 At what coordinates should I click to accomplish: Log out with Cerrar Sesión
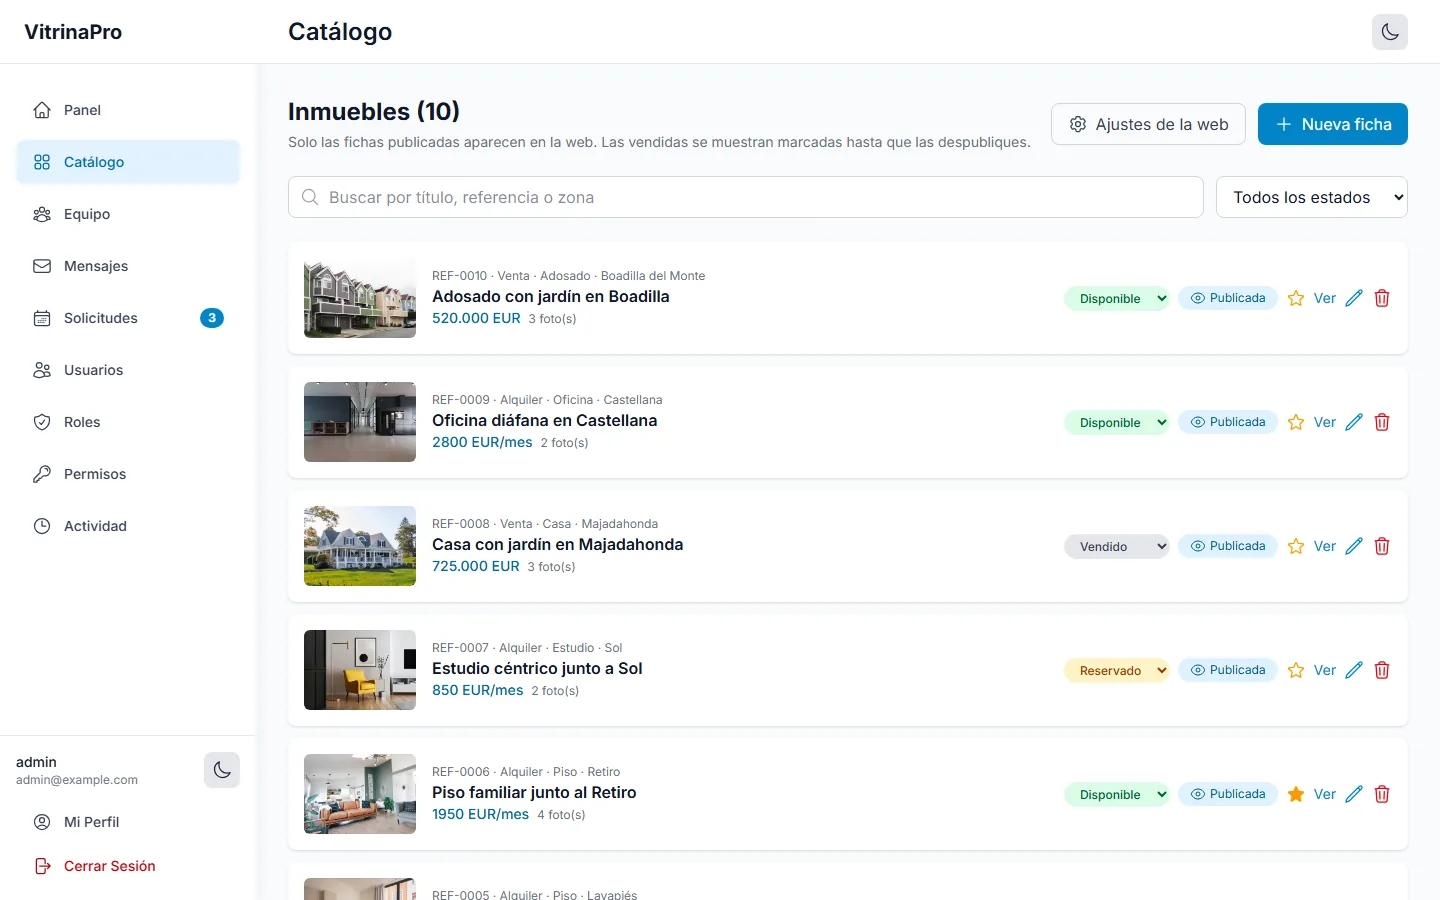pos(128,866)
